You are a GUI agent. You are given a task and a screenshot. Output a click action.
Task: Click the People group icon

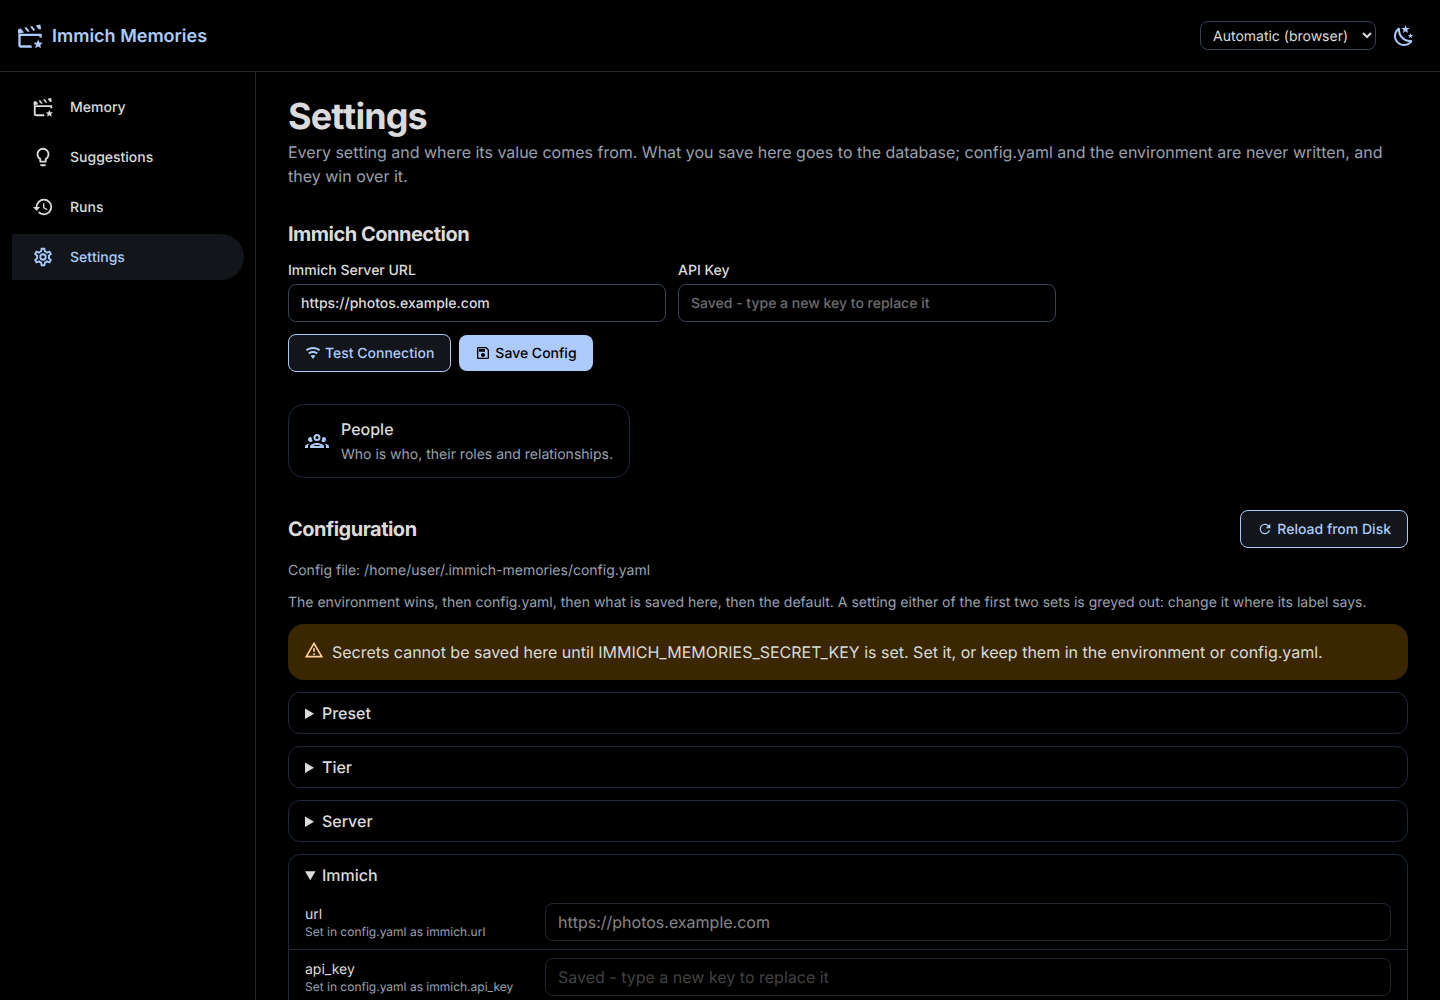pyautogui.click(x=317, y=441)
